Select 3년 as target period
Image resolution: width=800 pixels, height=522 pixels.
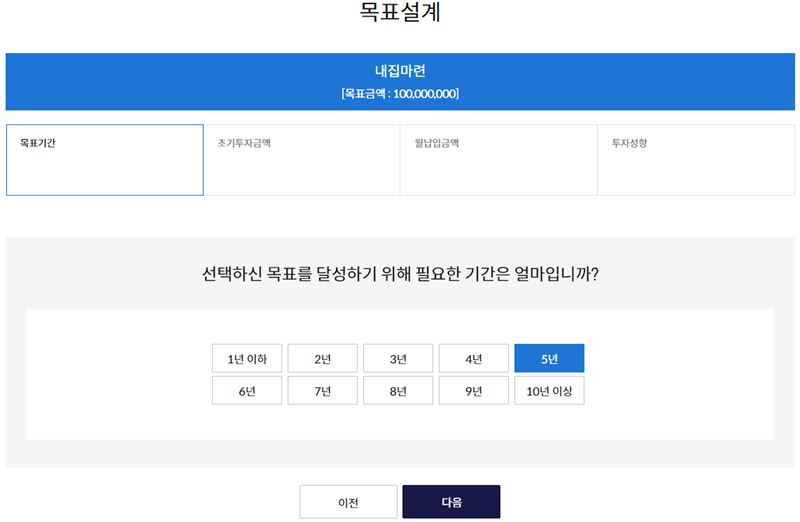pos(398,358)
